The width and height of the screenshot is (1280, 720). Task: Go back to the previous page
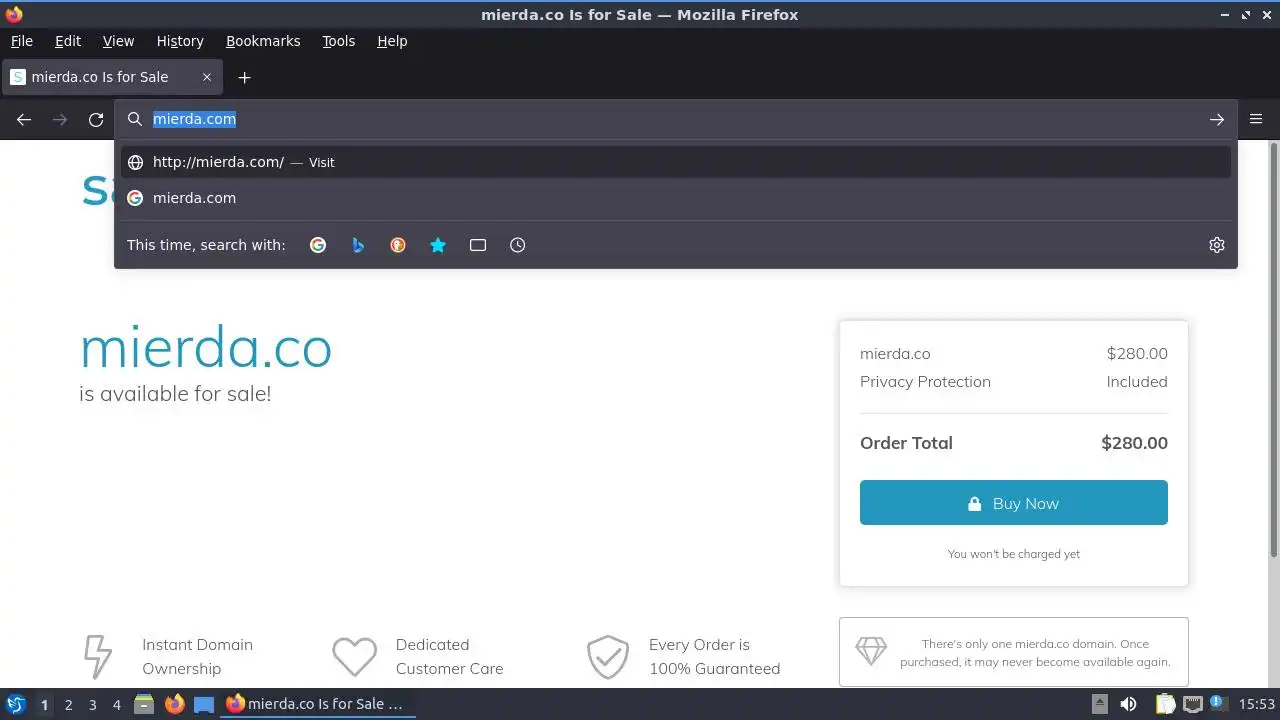point(24,119)
